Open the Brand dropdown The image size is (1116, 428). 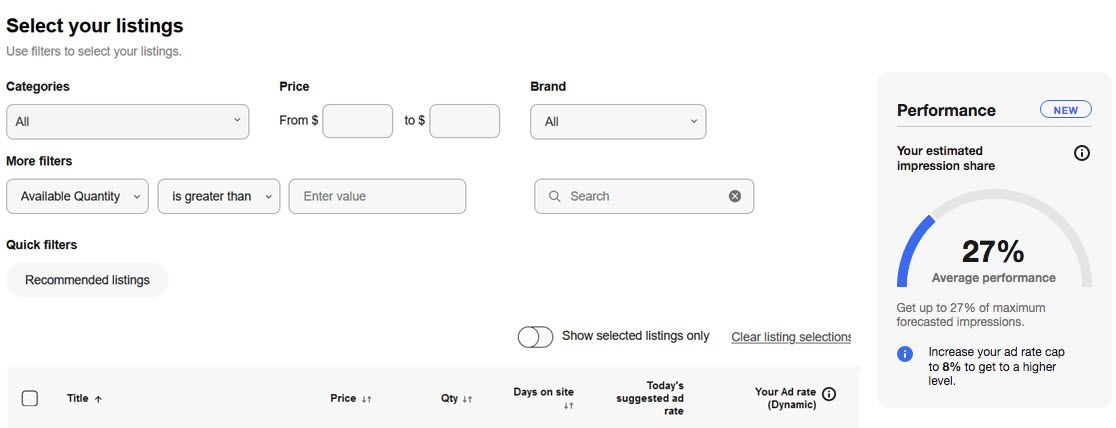click(618, 121)
